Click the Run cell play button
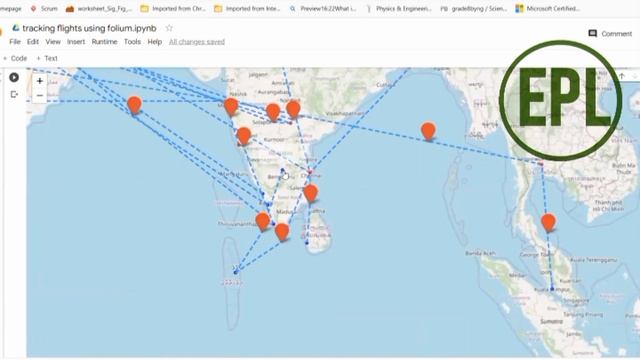Screen dimensions: 640x360 click(x=14, y=77)
